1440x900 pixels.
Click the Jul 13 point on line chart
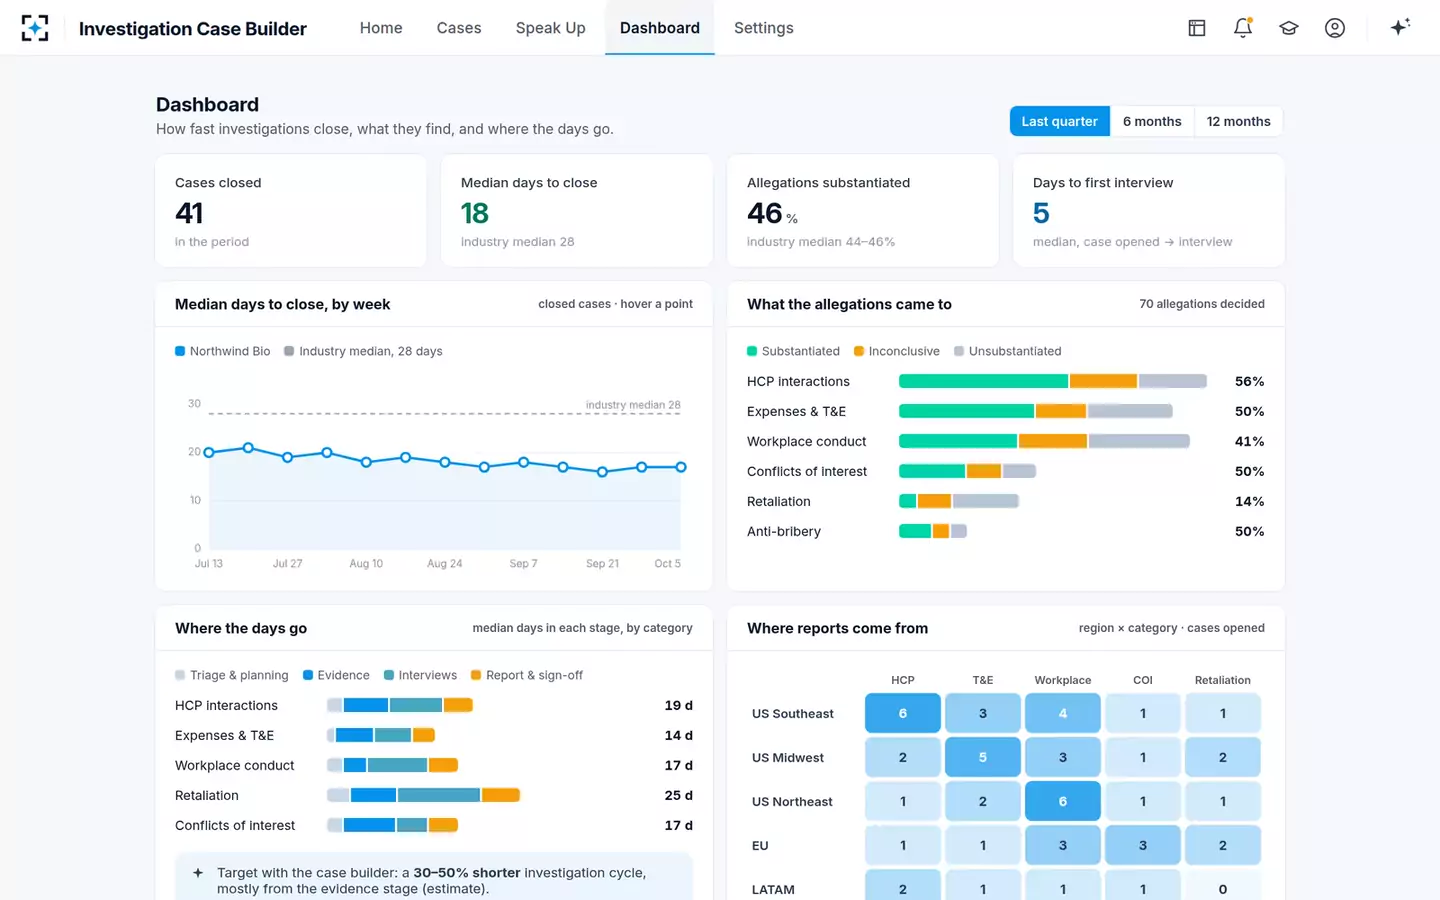pyautogui.click(x=209, y=452)
